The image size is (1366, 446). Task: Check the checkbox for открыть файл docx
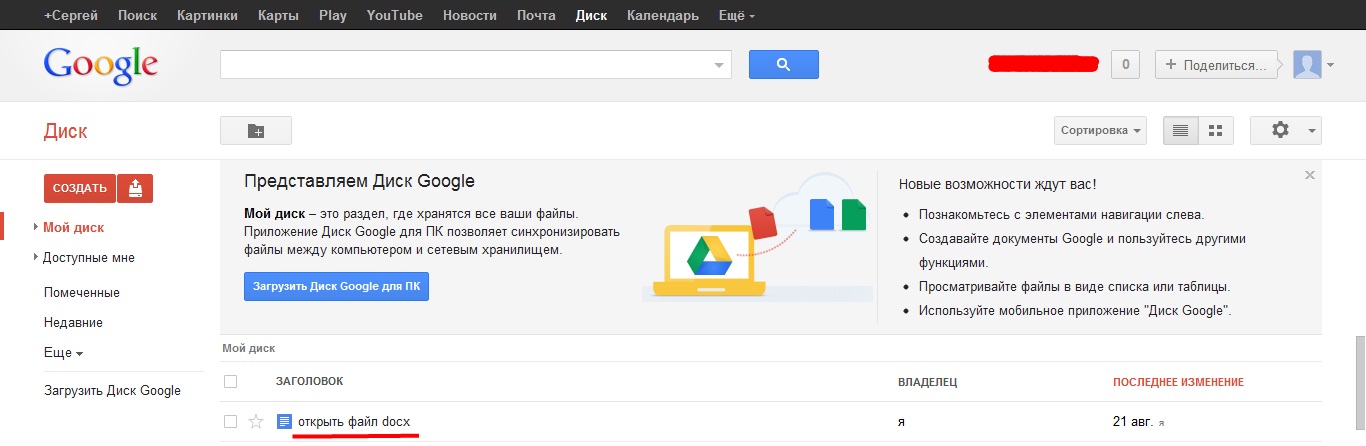[231, 422]
